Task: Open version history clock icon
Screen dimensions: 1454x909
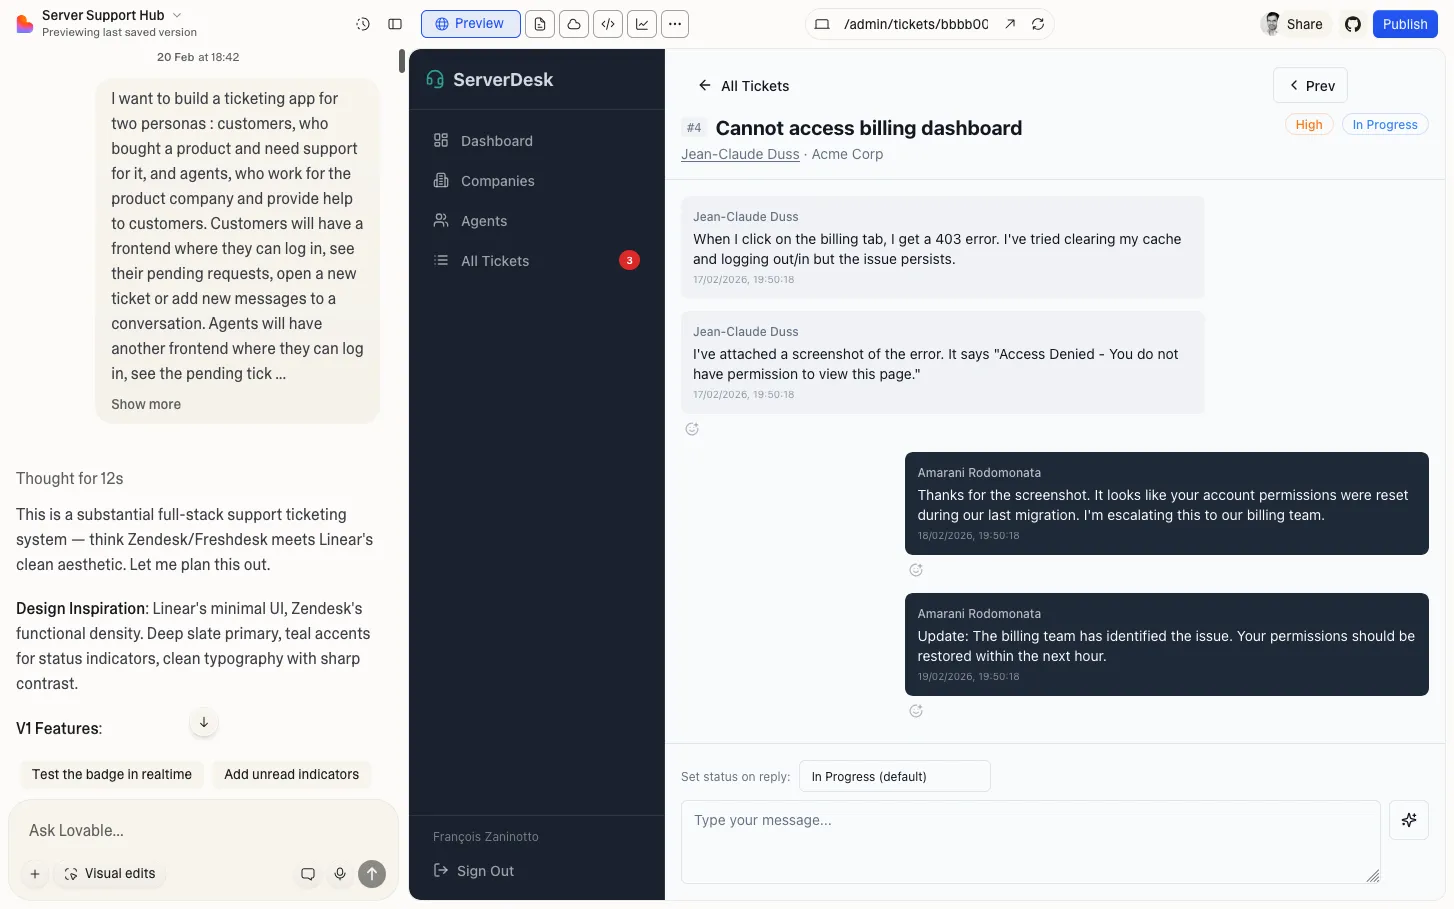Action: point(363,24)
